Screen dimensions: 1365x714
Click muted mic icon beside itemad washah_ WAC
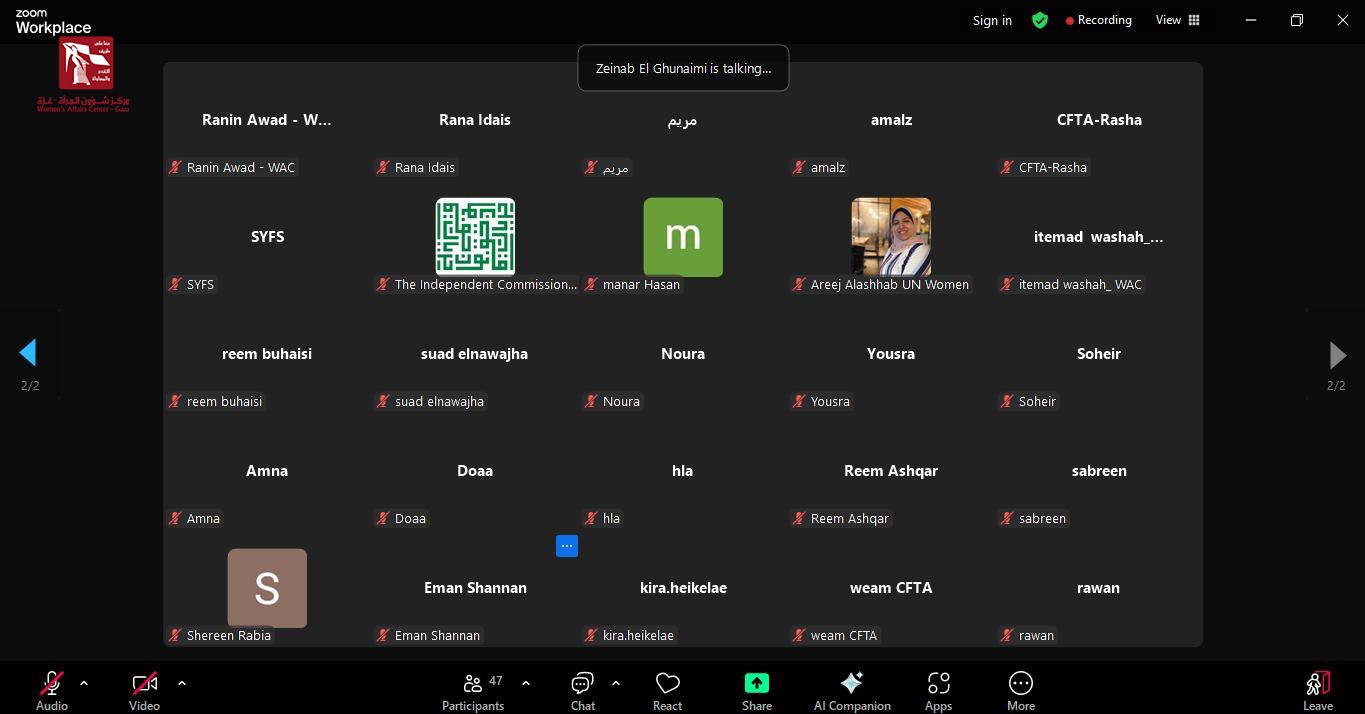1007,284
